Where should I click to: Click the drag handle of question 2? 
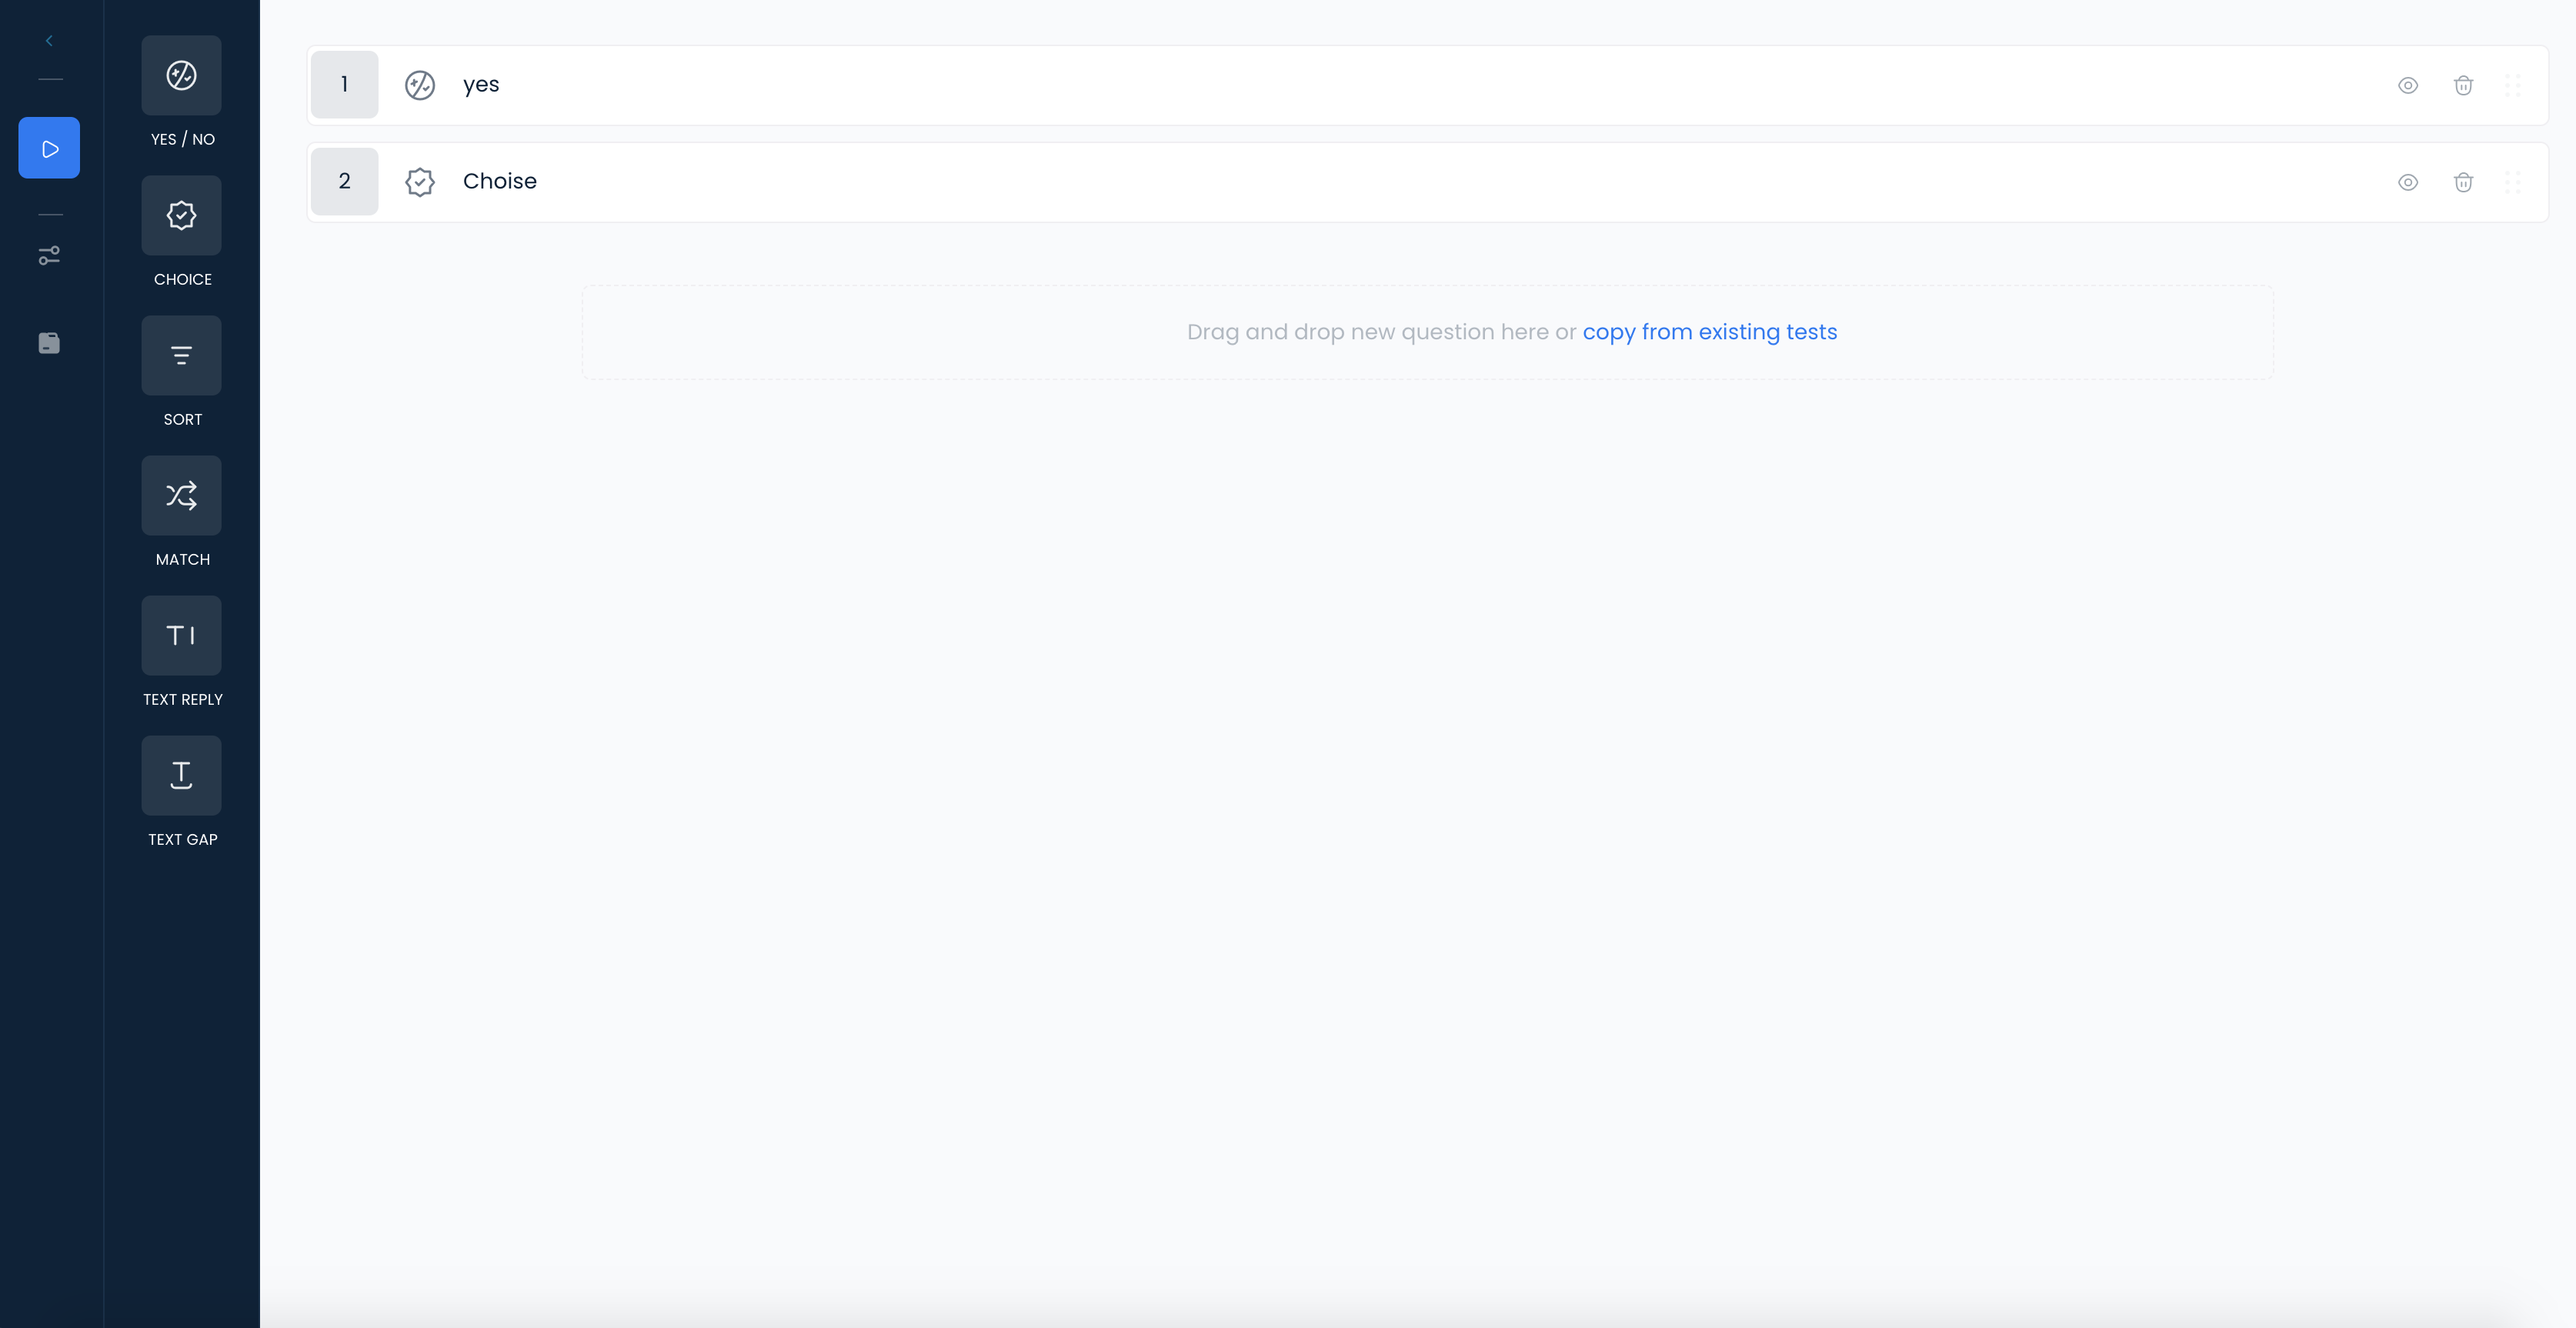click(x=2512, y=182)
